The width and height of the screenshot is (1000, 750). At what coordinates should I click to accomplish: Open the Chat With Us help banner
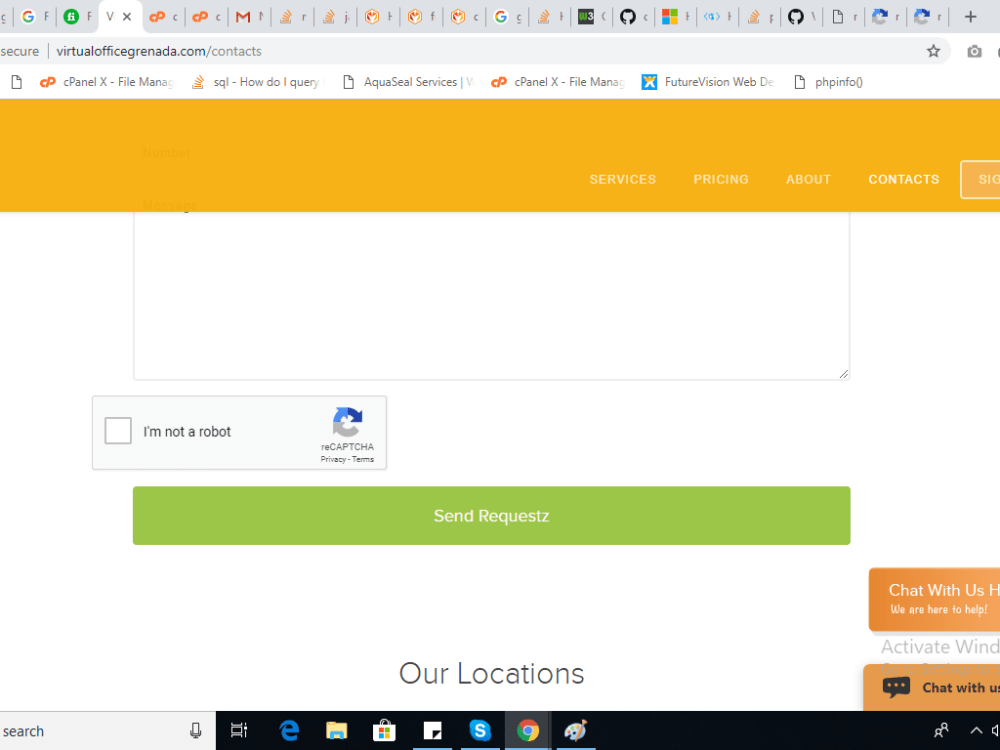934,599
